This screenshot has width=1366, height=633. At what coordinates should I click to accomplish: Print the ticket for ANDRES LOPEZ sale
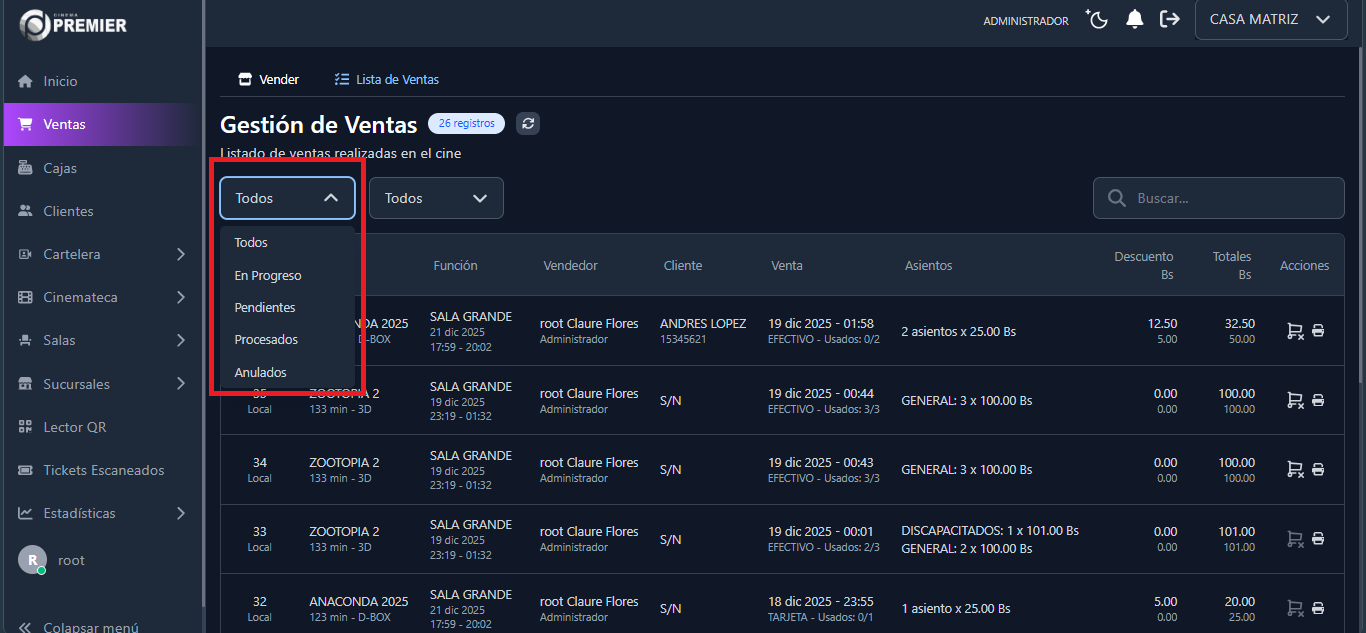pos(1318,331)
